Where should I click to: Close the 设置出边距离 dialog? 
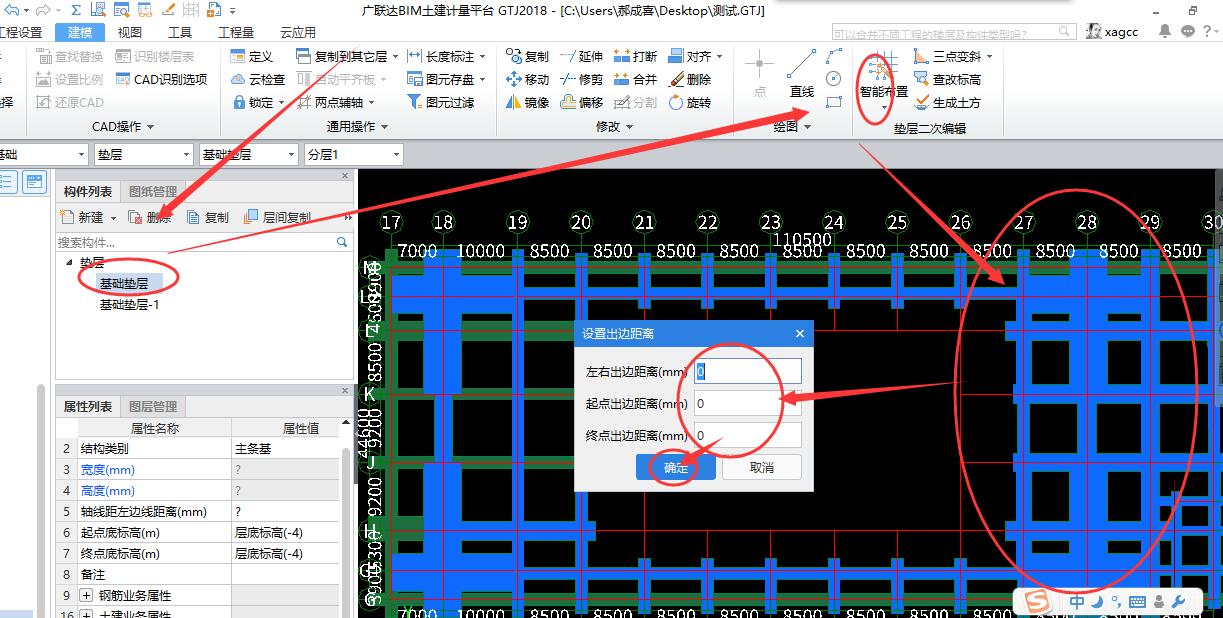click(x=800, y=334)
